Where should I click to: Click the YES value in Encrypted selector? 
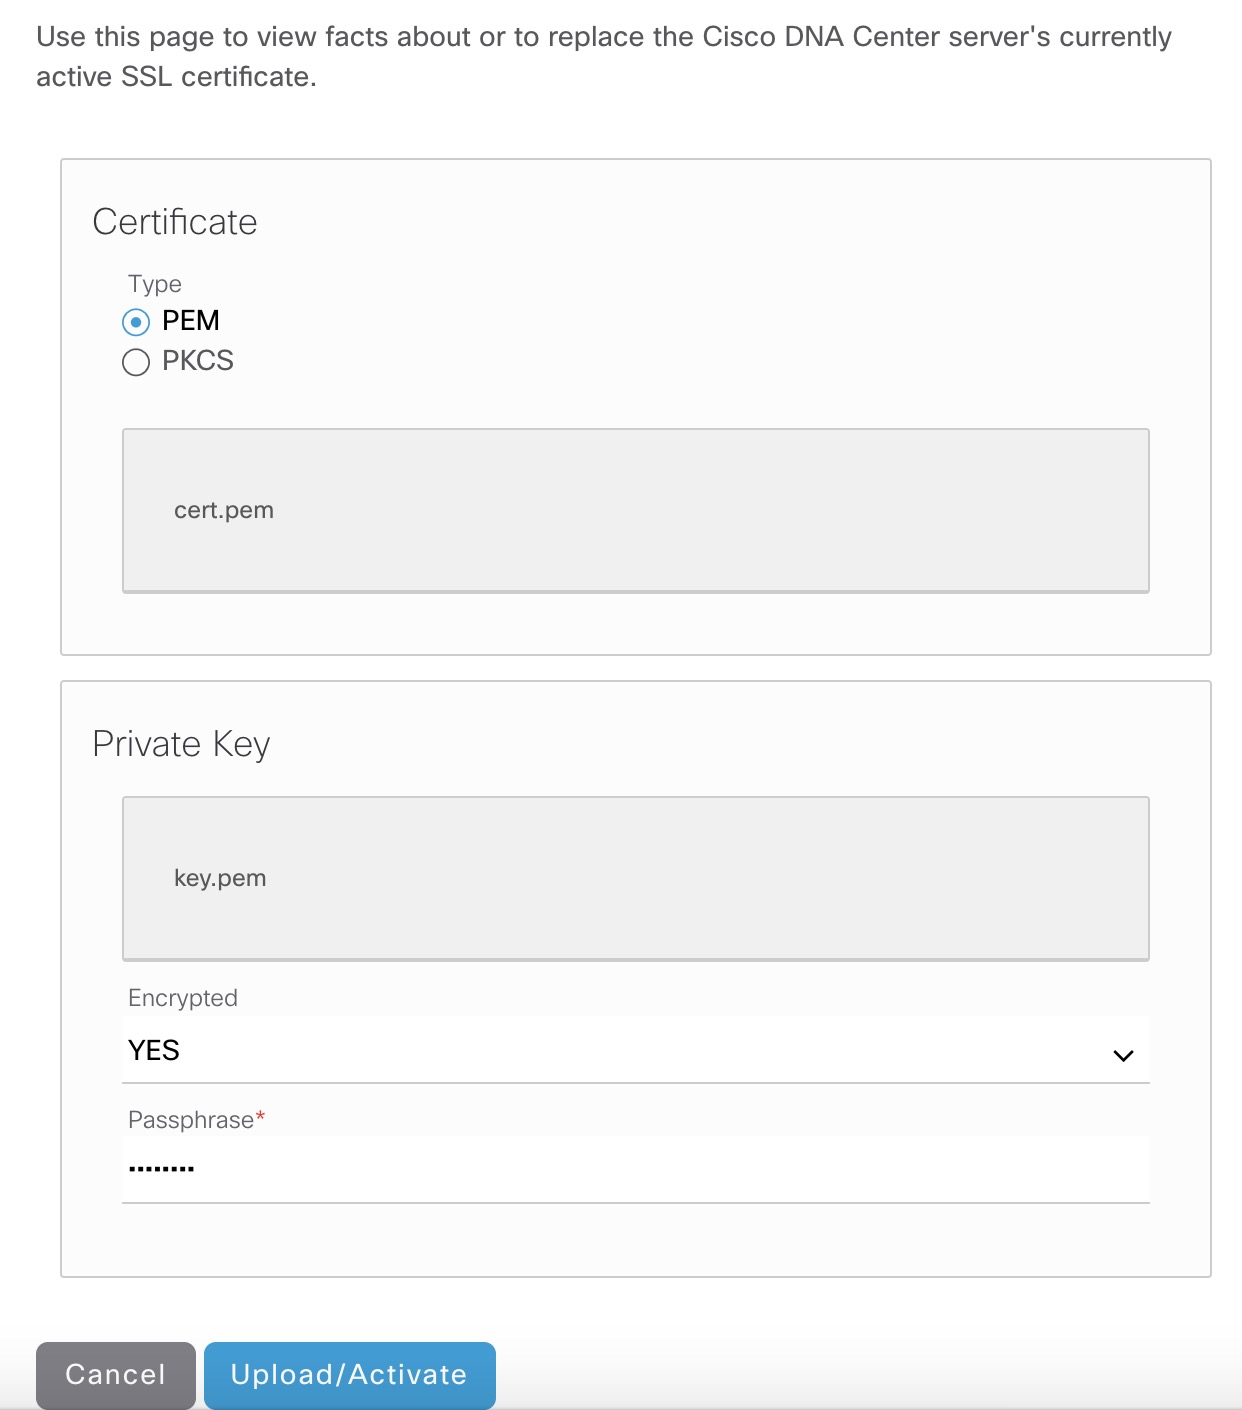pos(154,1051)
